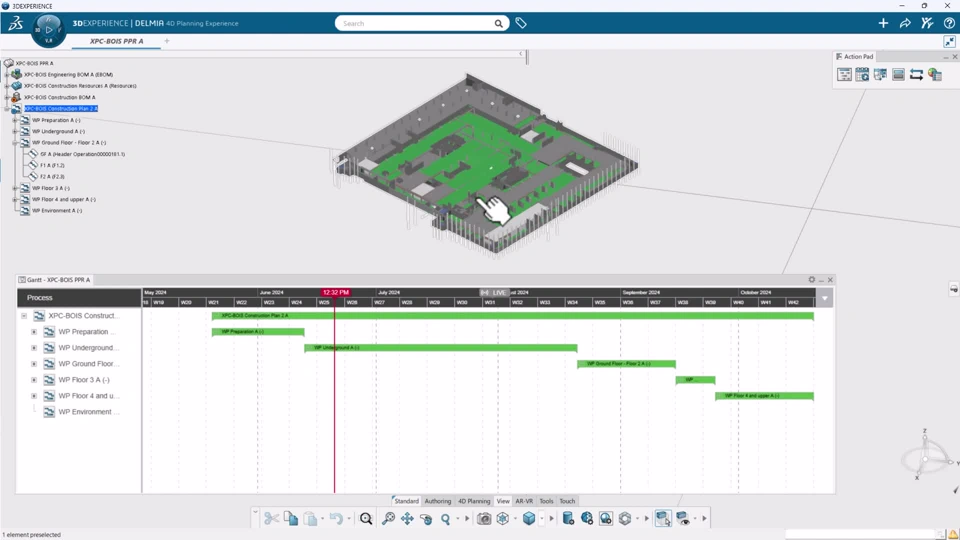
Task: Open the Help question-mark icon
Action: (x=949, y=23)
